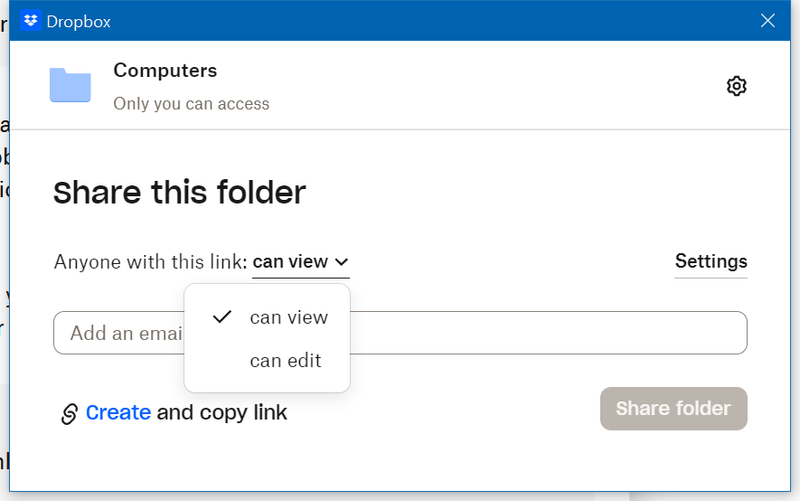
Task: Click the blue Computers folder icon
Action: 70,85
